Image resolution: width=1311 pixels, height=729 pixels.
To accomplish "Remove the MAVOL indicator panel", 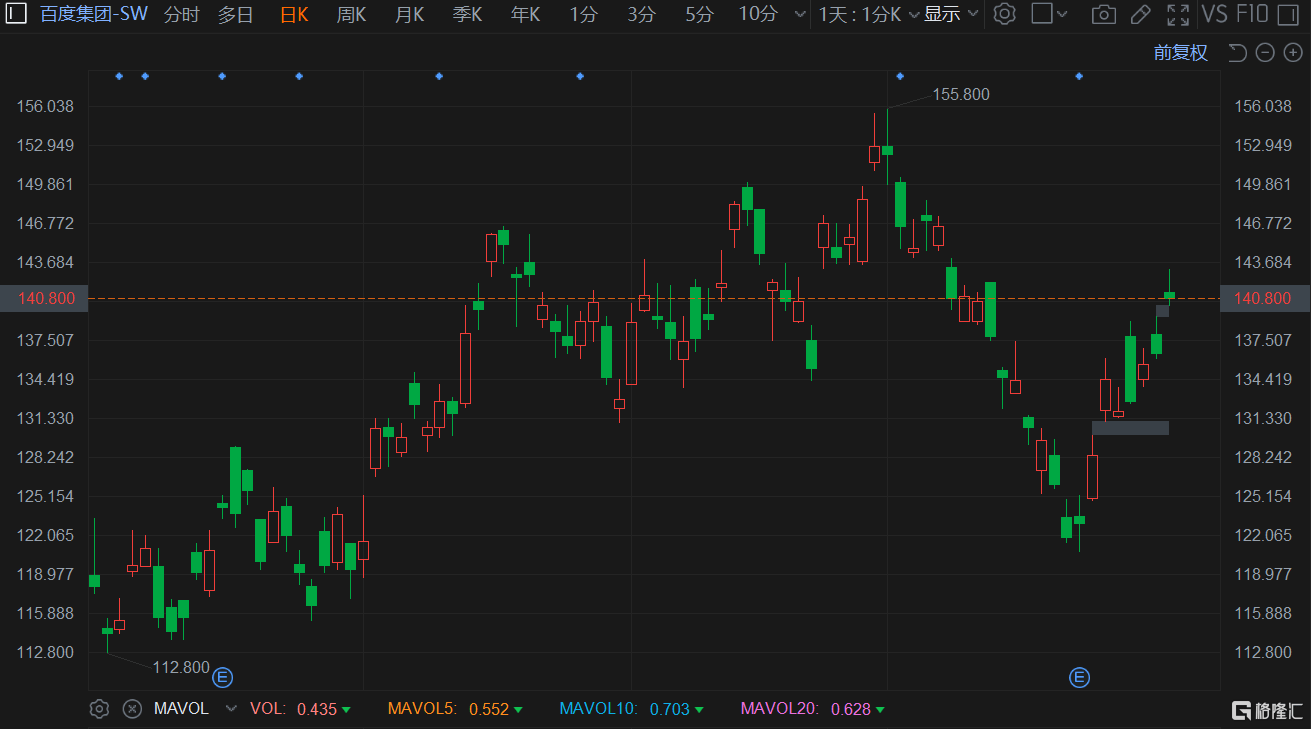I will [x=132, y=709].
